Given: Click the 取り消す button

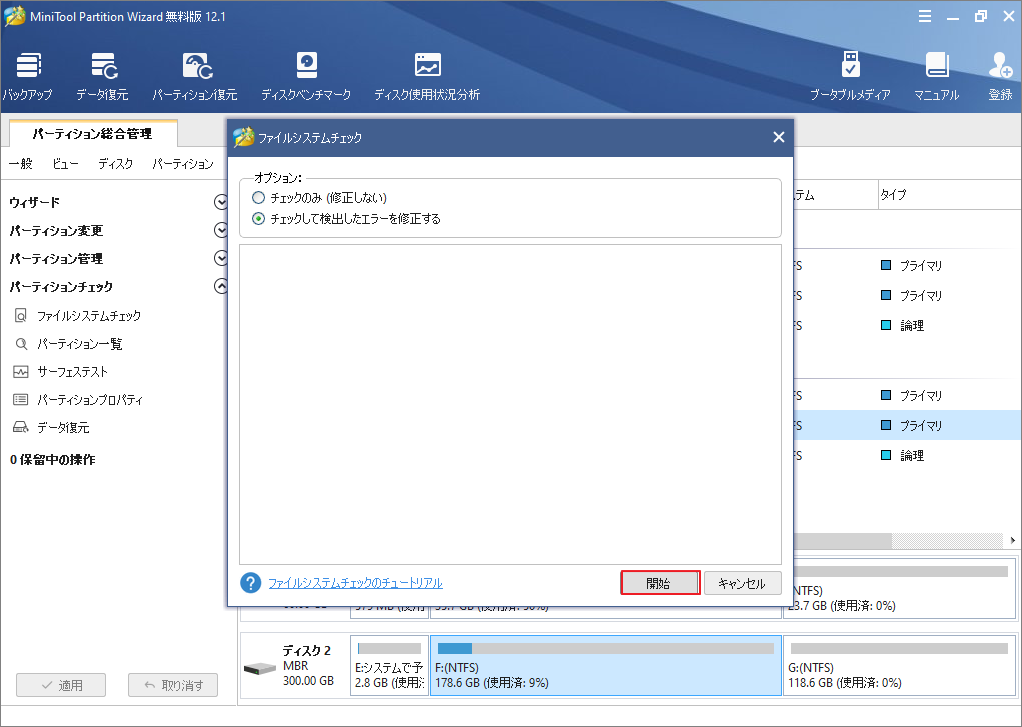Looking at the screenshot, I should tap(173, 685).
